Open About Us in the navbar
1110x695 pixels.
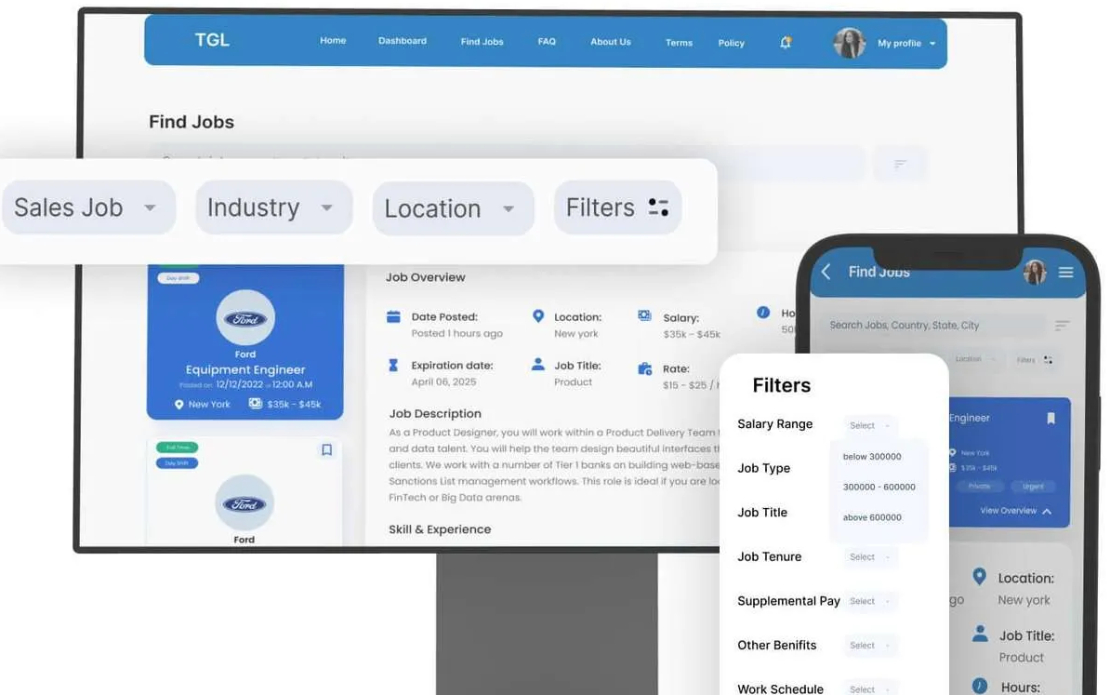(x=610, y=42)
